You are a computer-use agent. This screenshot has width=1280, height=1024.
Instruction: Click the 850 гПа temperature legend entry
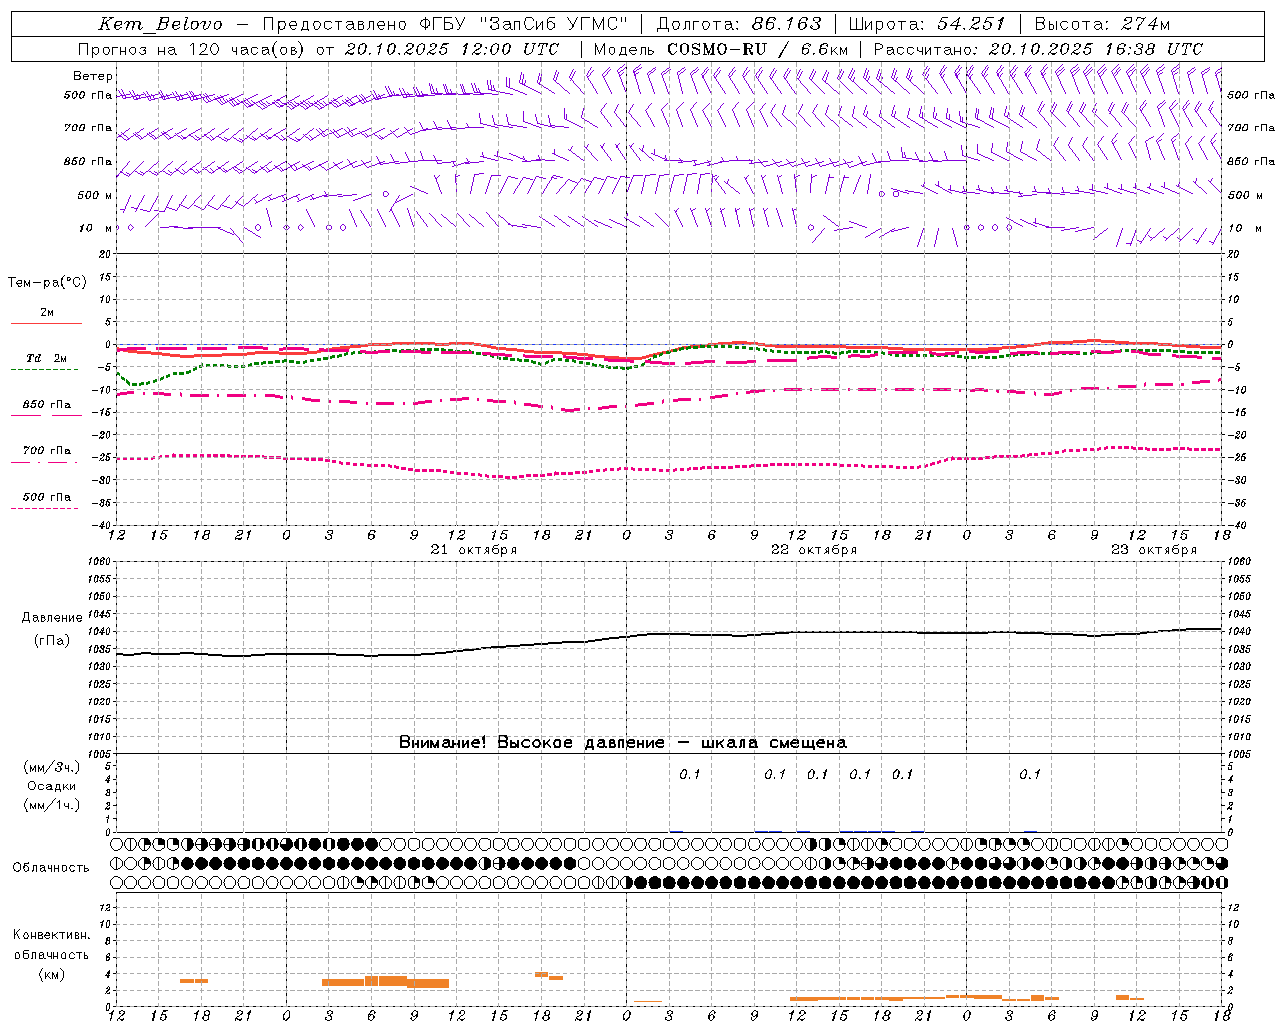coord(46,408)
